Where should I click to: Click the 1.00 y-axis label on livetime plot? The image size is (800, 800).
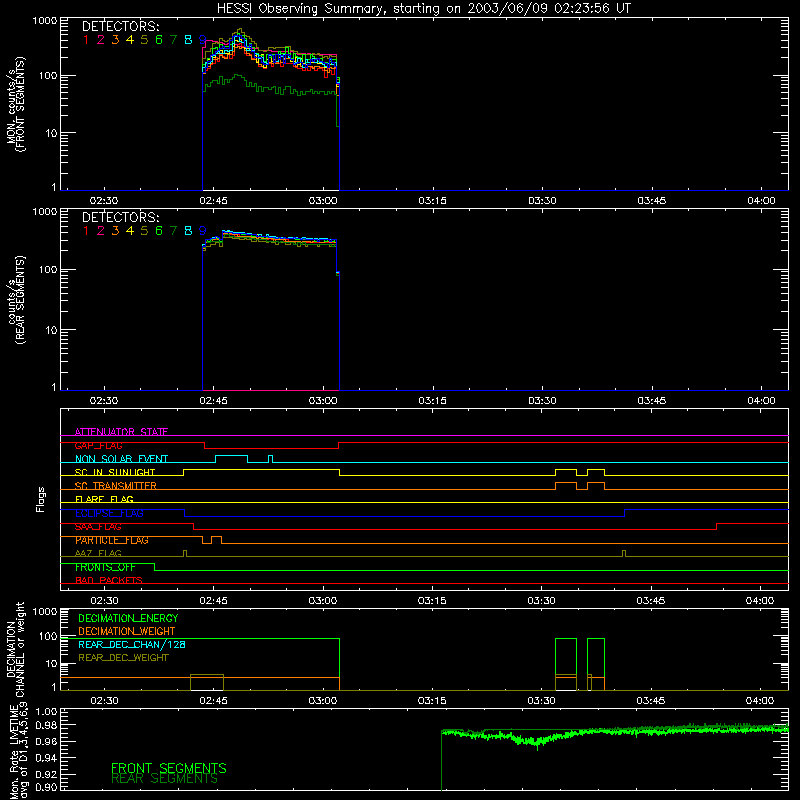[x=46, y=711]
